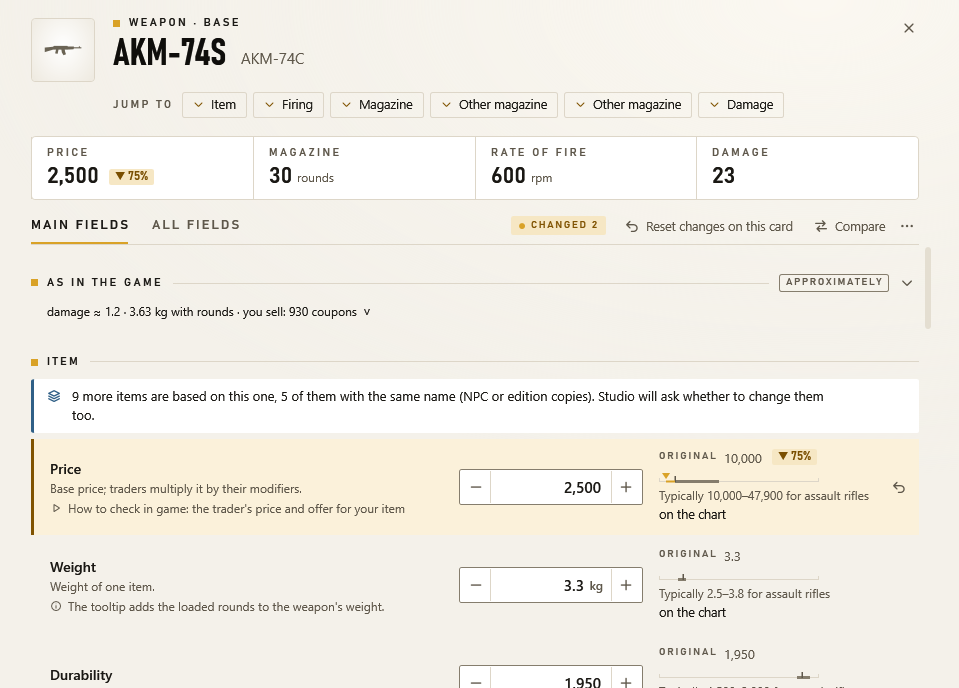Switch to the Main Fields tab
Viewport: 959px width, 688px height.
[80, 225]
